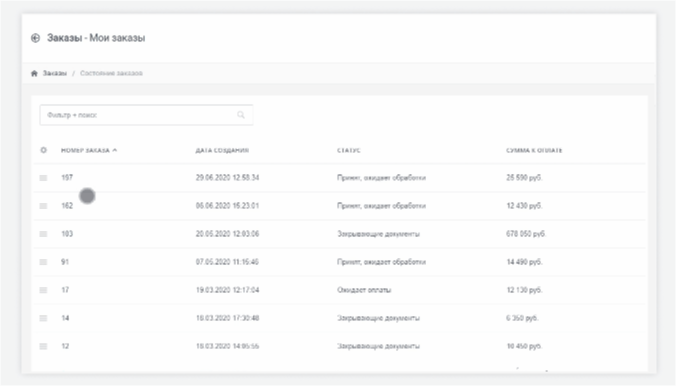The image size is (676, 386).
Task: Open row menu icon for order 12
Action: [44, 346]
